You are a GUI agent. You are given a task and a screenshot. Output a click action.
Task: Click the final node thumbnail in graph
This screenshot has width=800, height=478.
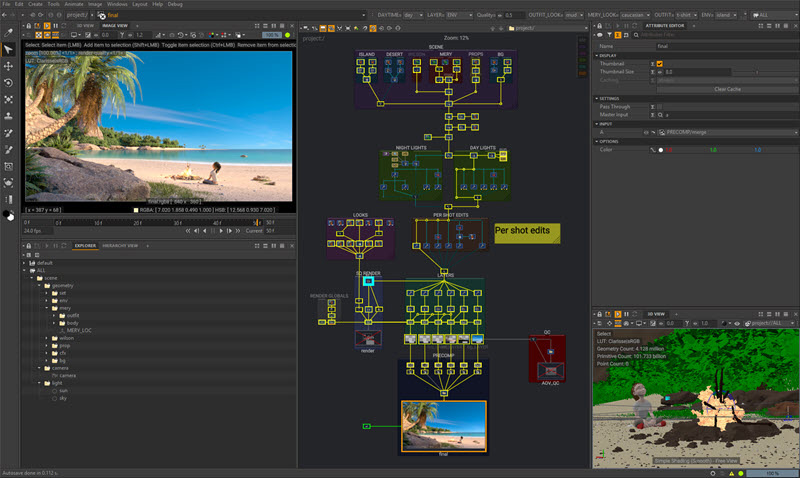[442, 424]
